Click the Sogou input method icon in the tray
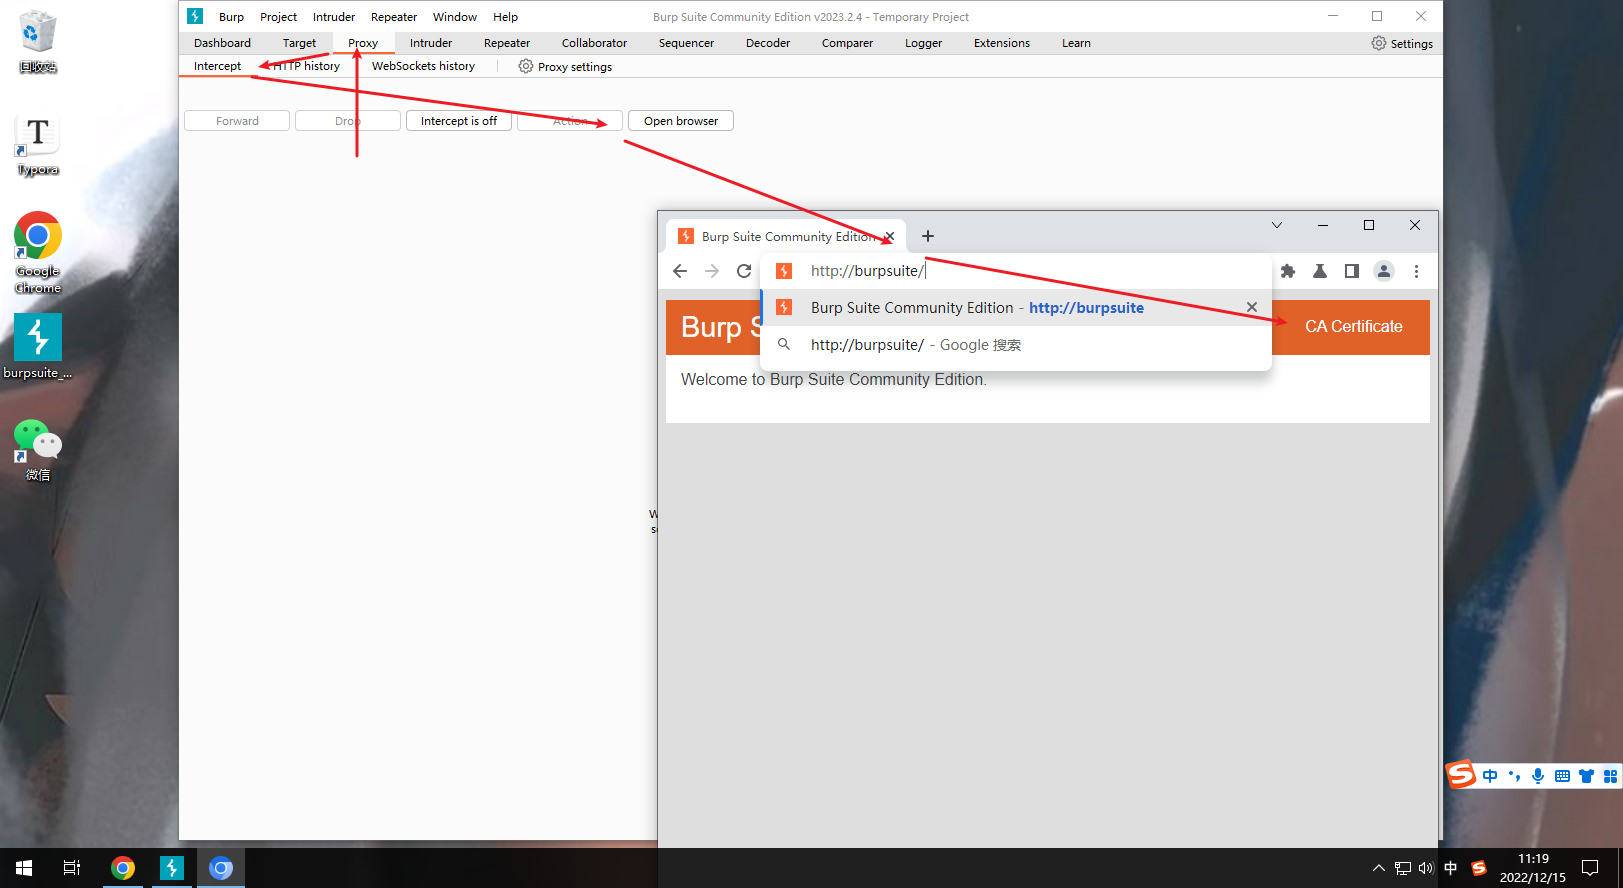Viewport: 1623px width, 888px height. 1479,868
